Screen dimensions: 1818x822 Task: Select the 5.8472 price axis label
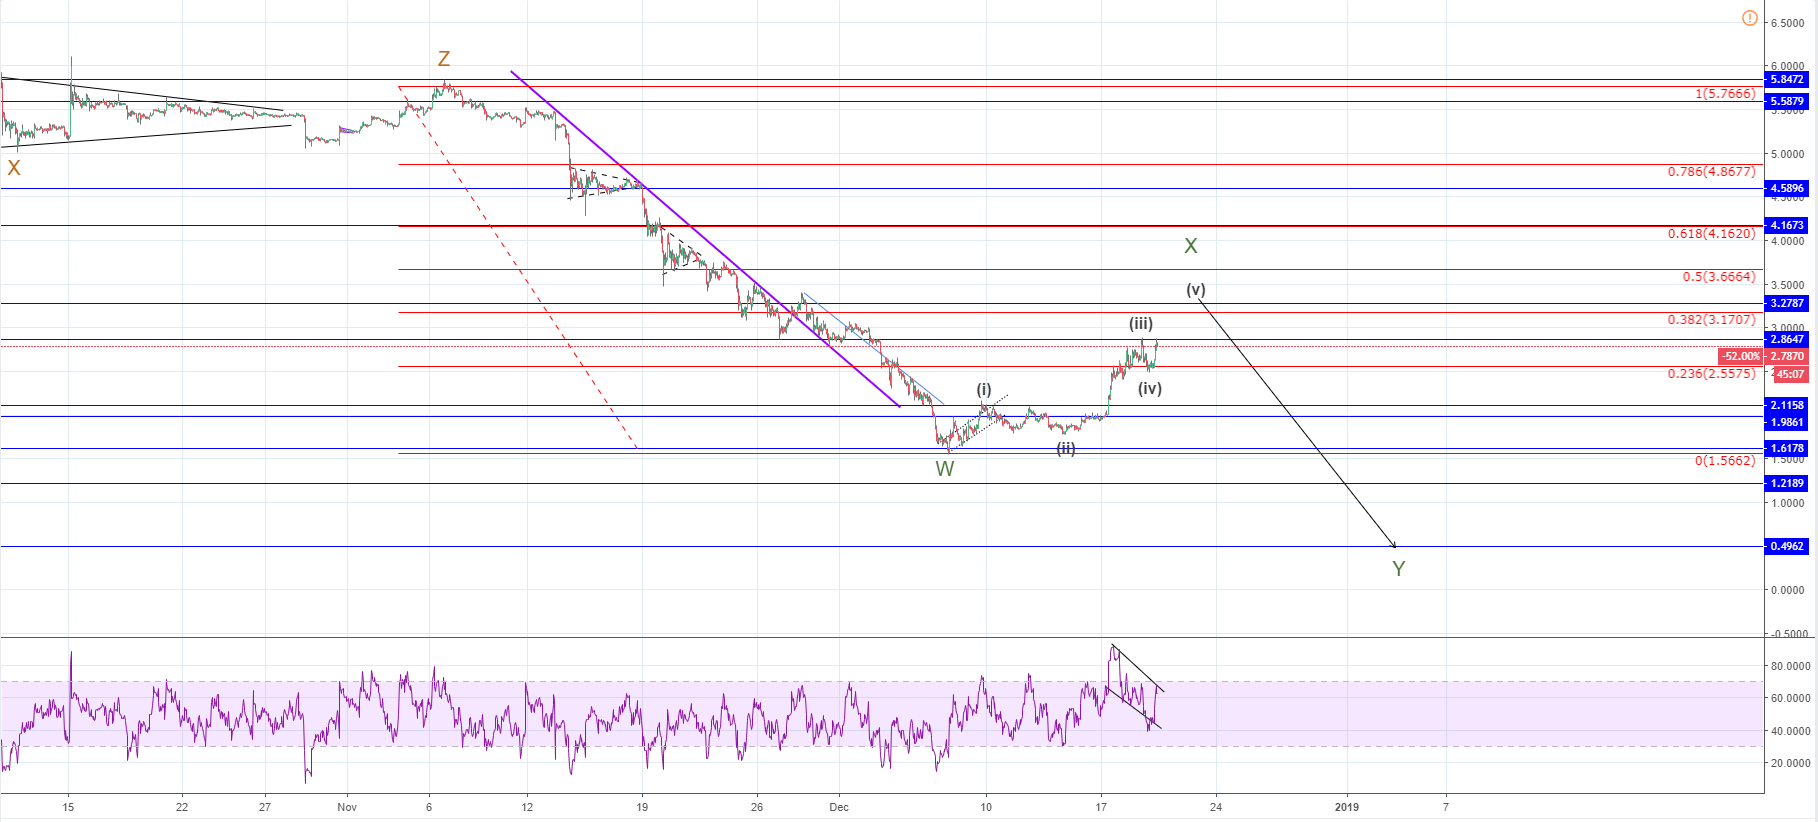[1786, 79]
